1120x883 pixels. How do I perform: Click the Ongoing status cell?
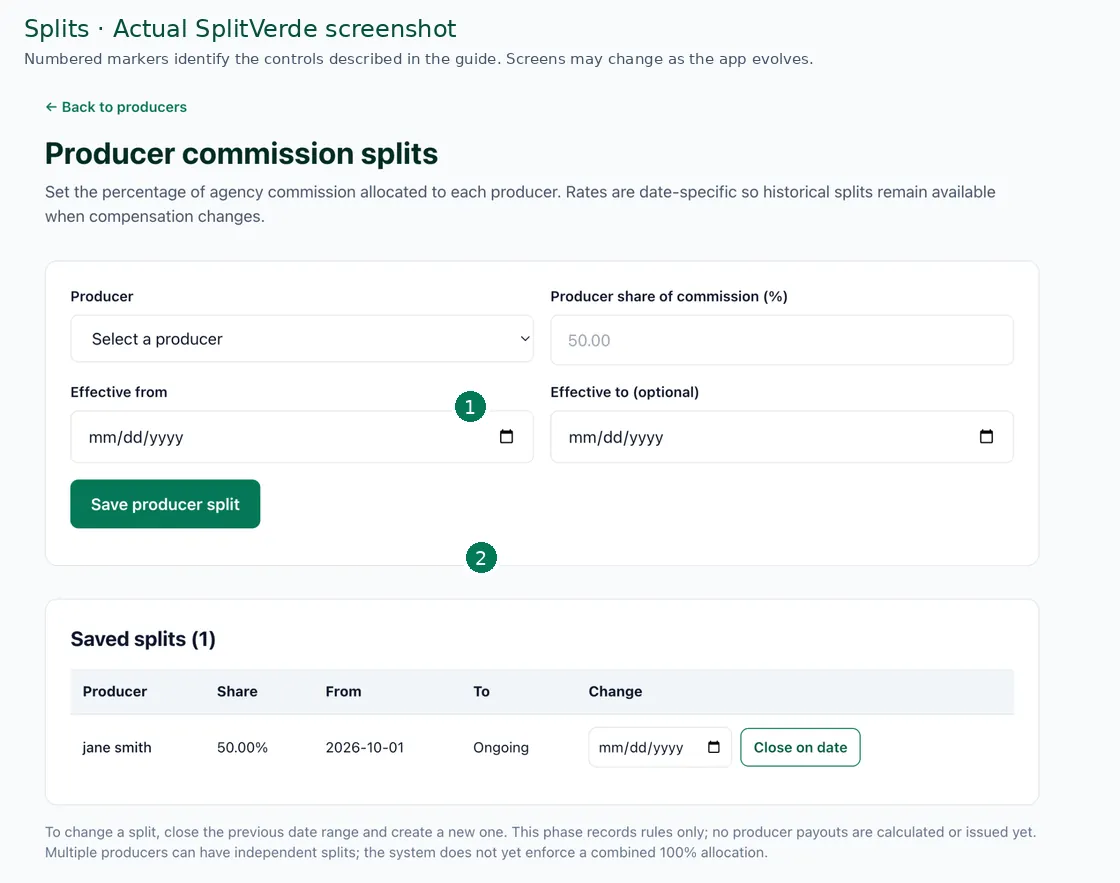(x=501, y=747)
